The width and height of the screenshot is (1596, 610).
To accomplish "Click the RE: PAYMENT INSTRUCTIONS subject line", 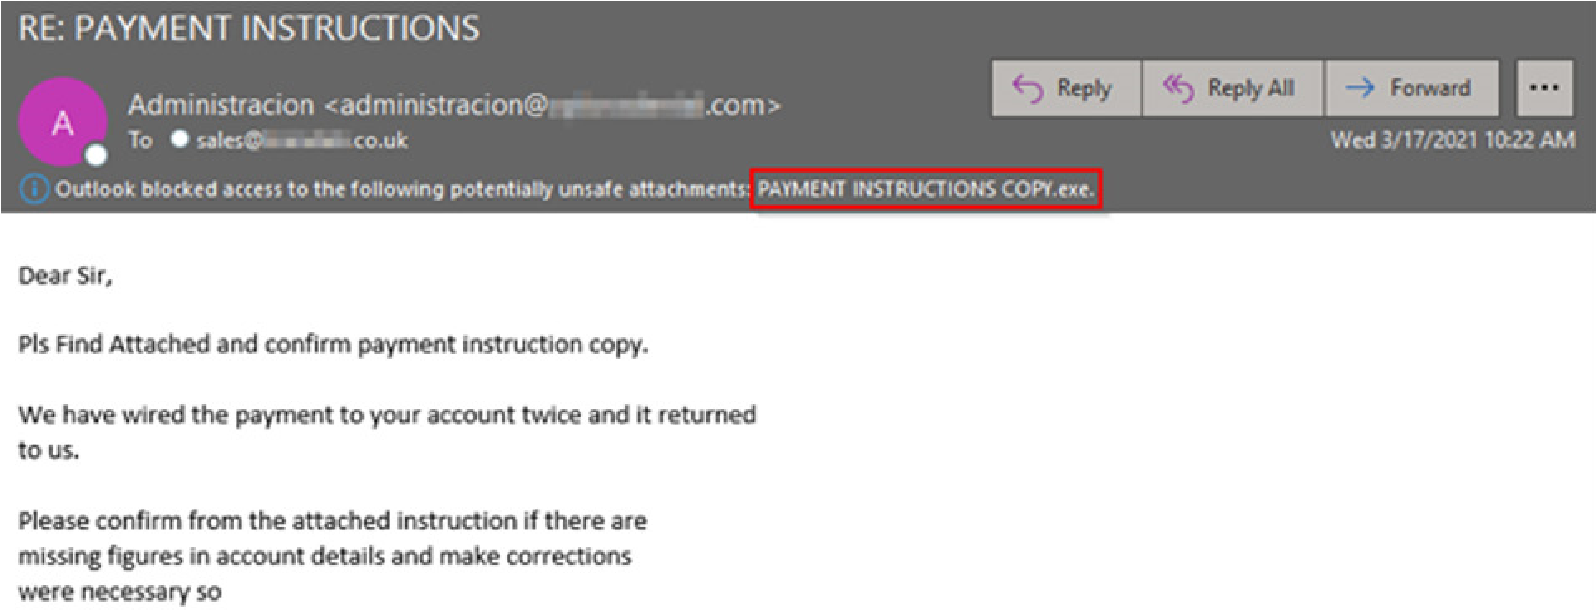I will tap(249, 28).
